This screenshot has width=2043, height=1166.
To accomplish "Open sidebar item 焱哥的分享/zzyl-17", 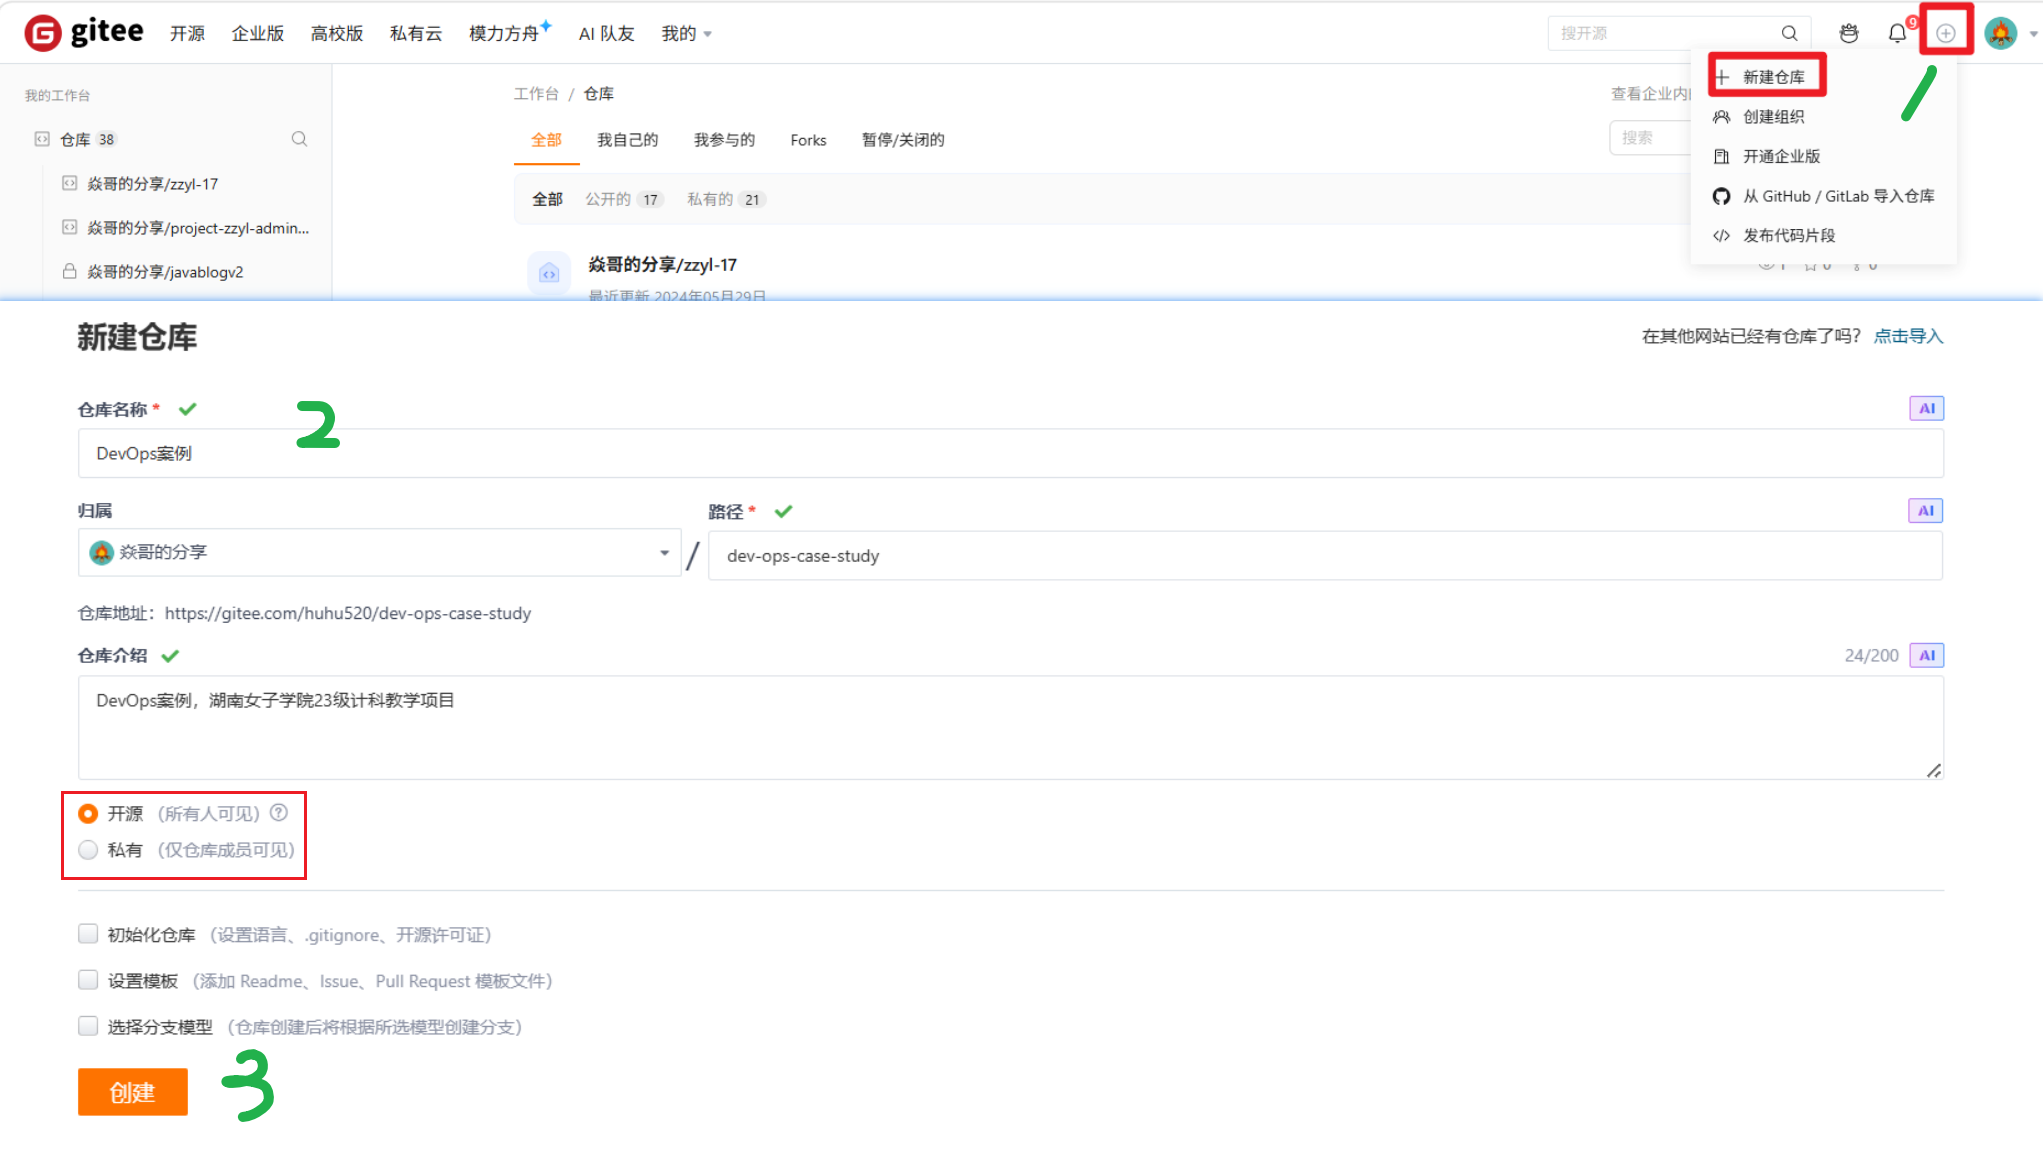I will click(x=152, y=183).
